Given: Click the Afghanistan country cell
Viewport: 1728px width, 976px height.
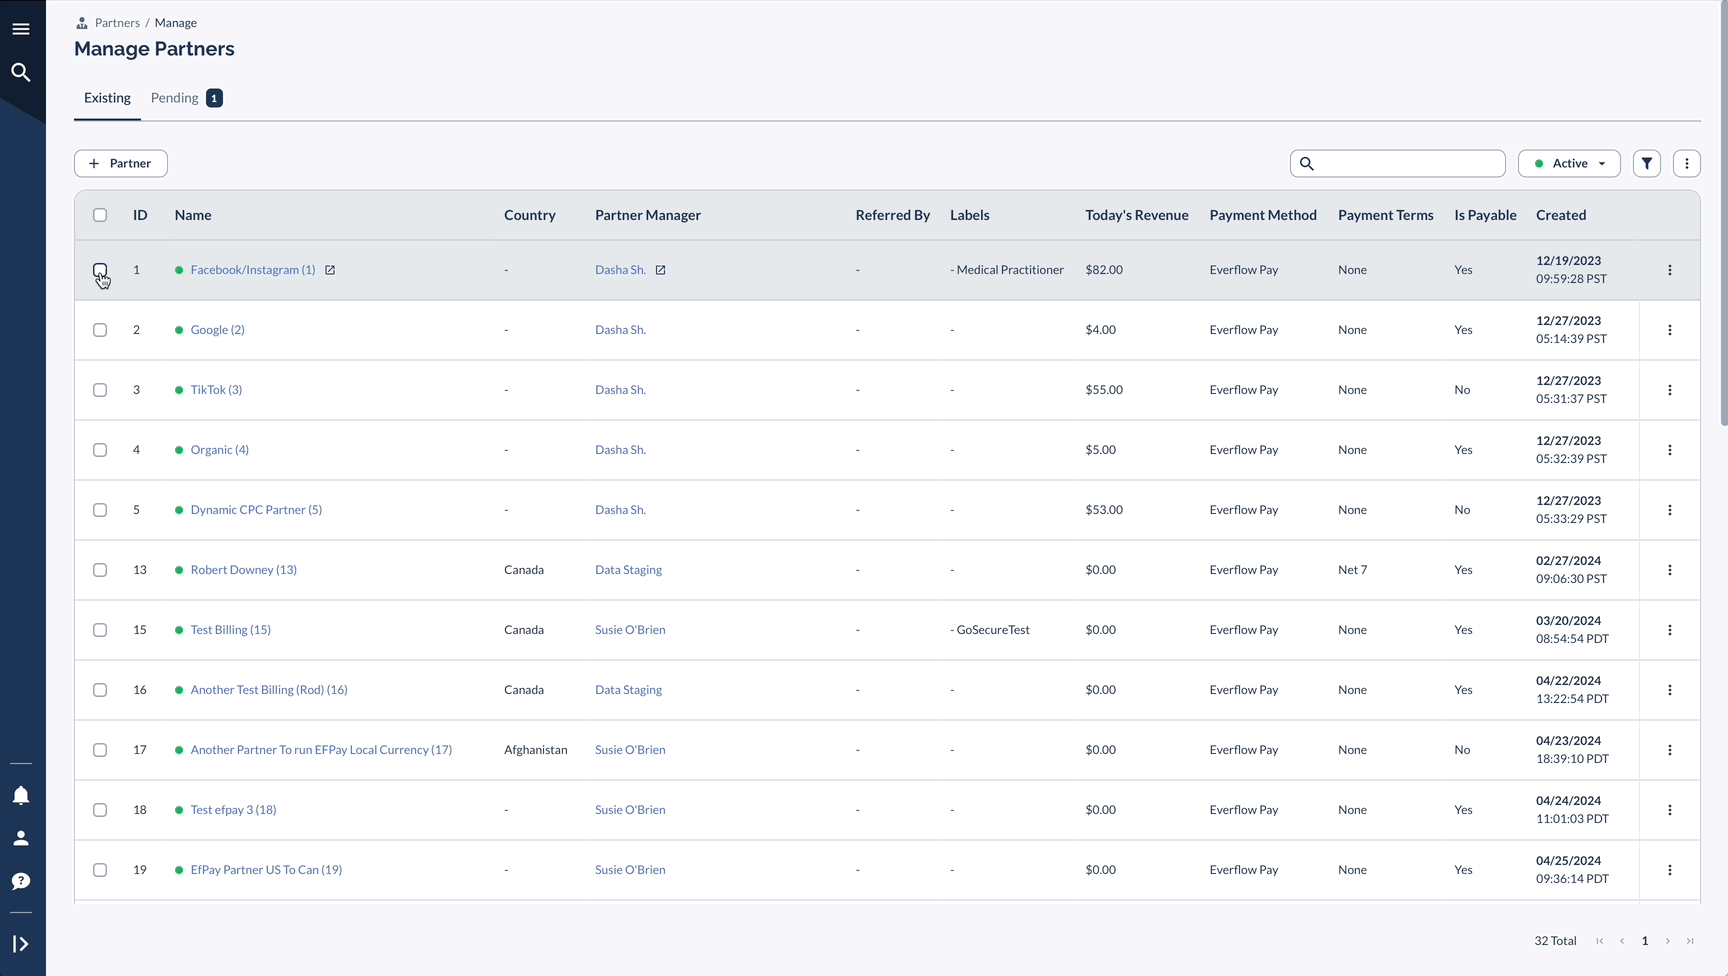Looking at the screenshot, I should (535, 750).
